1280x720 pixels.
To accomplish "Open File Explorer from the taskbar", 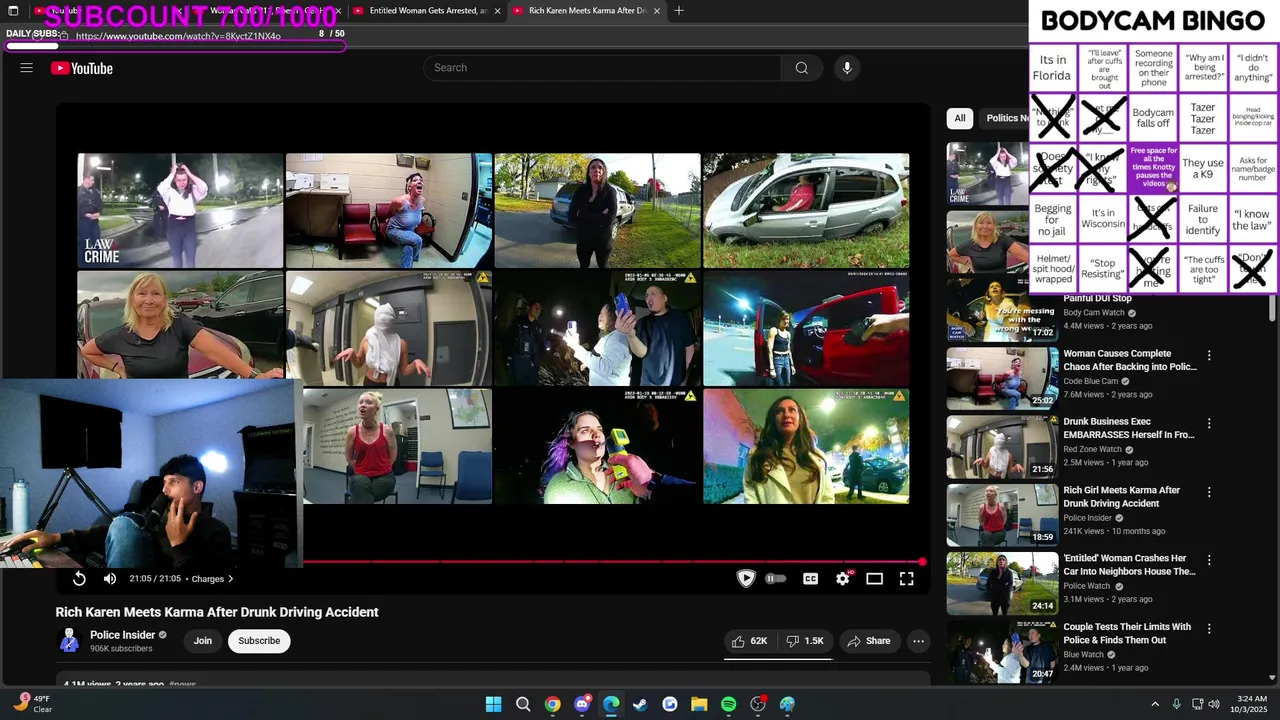I will [699, 705].
